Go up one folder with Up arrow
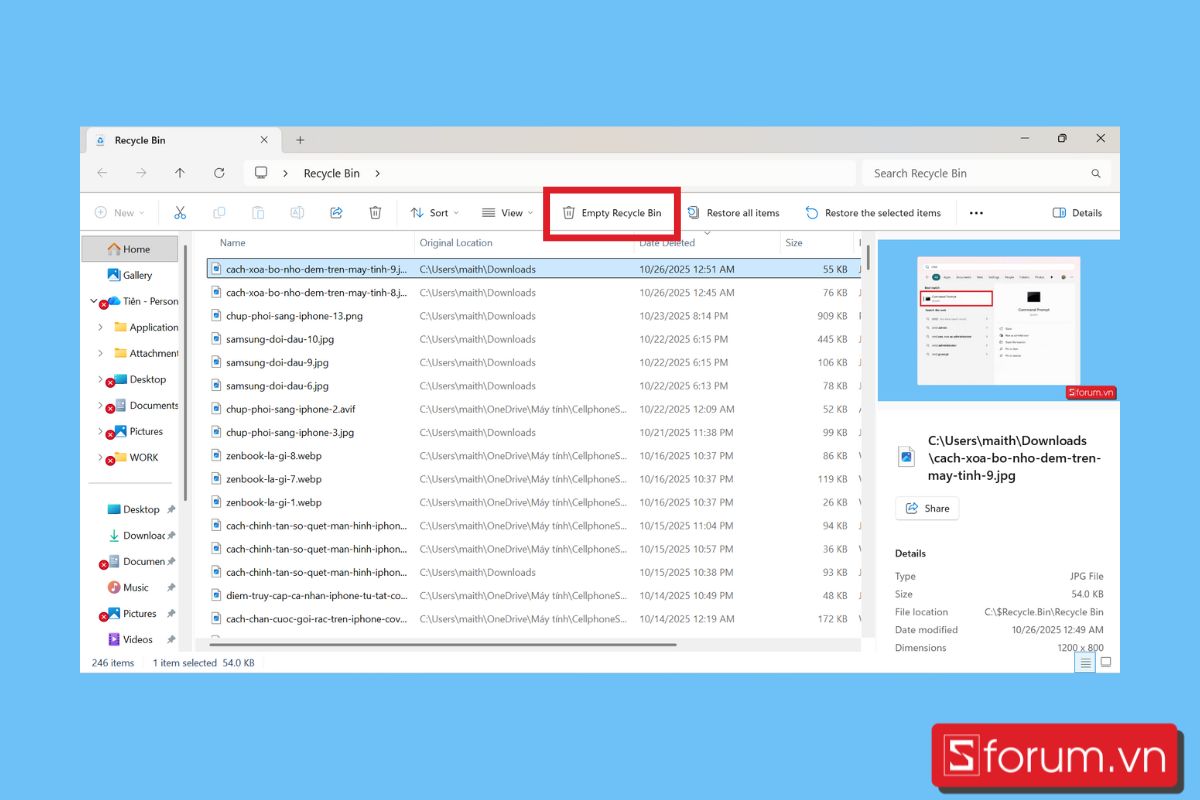This screenshot has width=1200, height=800. [180, 173]
